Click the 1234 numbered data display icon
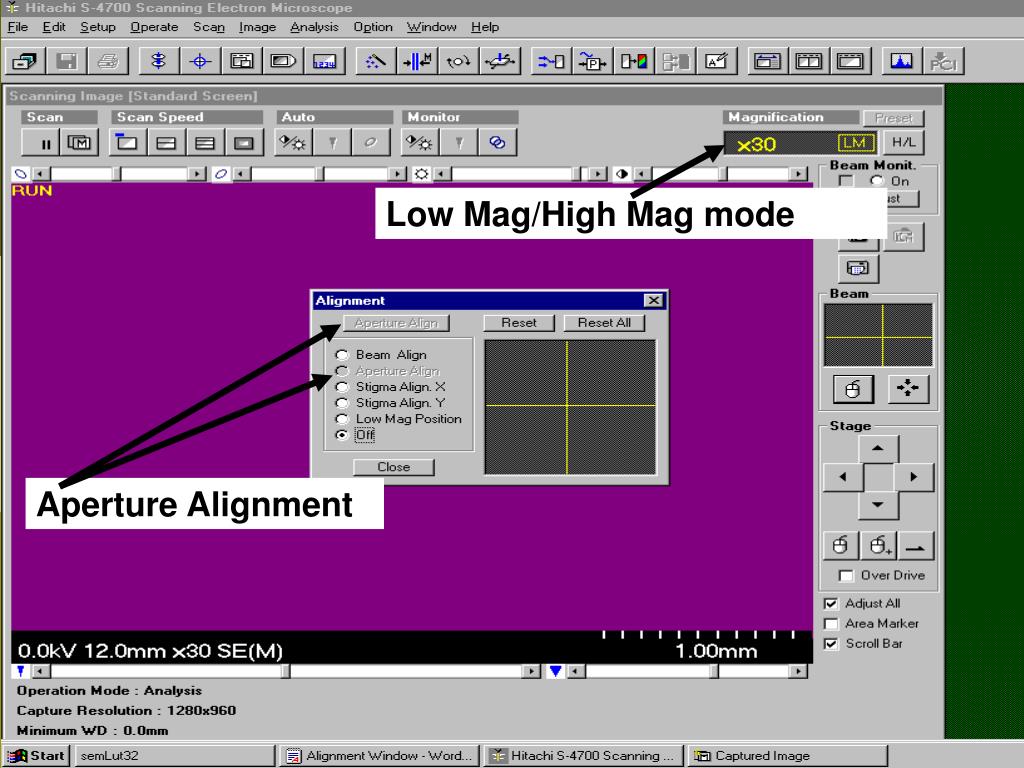 325,61
